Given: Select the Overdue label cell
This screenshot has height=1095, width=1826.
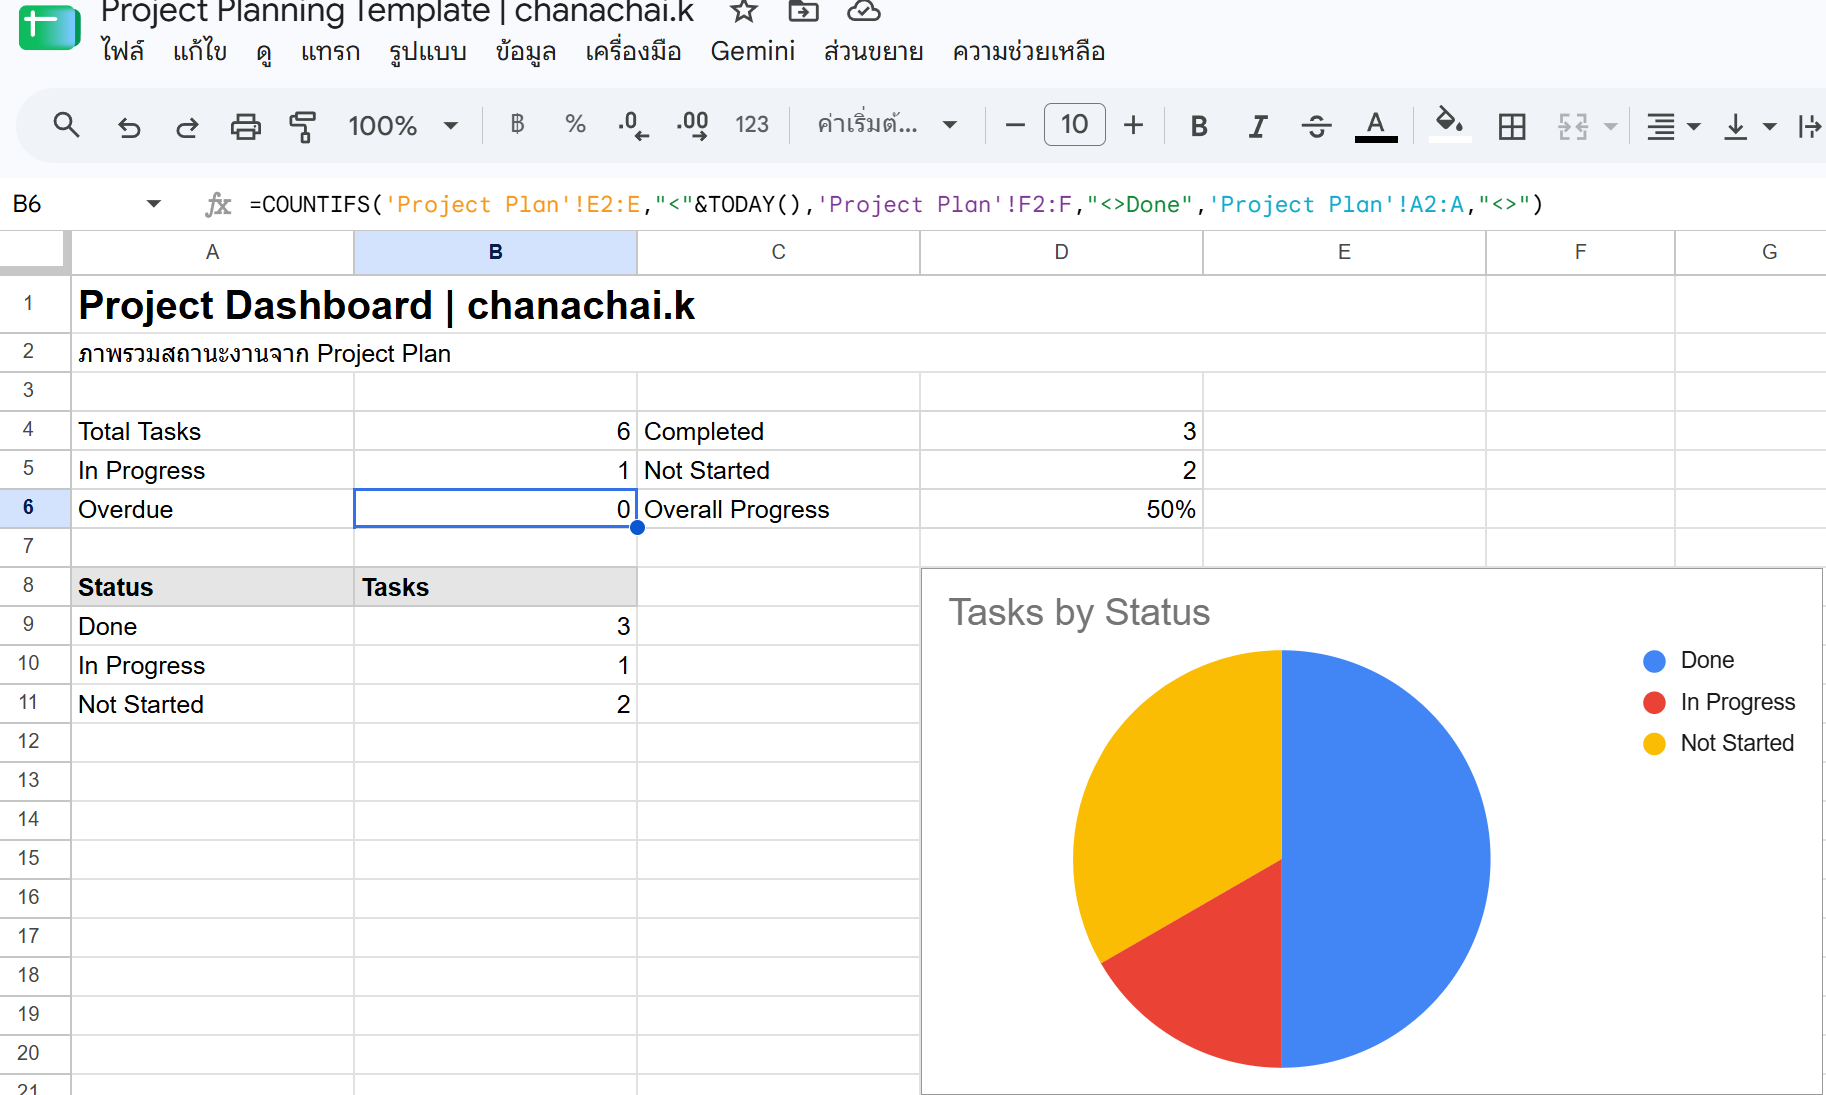Looking at the screenshot, I should (x=212, y=509).
